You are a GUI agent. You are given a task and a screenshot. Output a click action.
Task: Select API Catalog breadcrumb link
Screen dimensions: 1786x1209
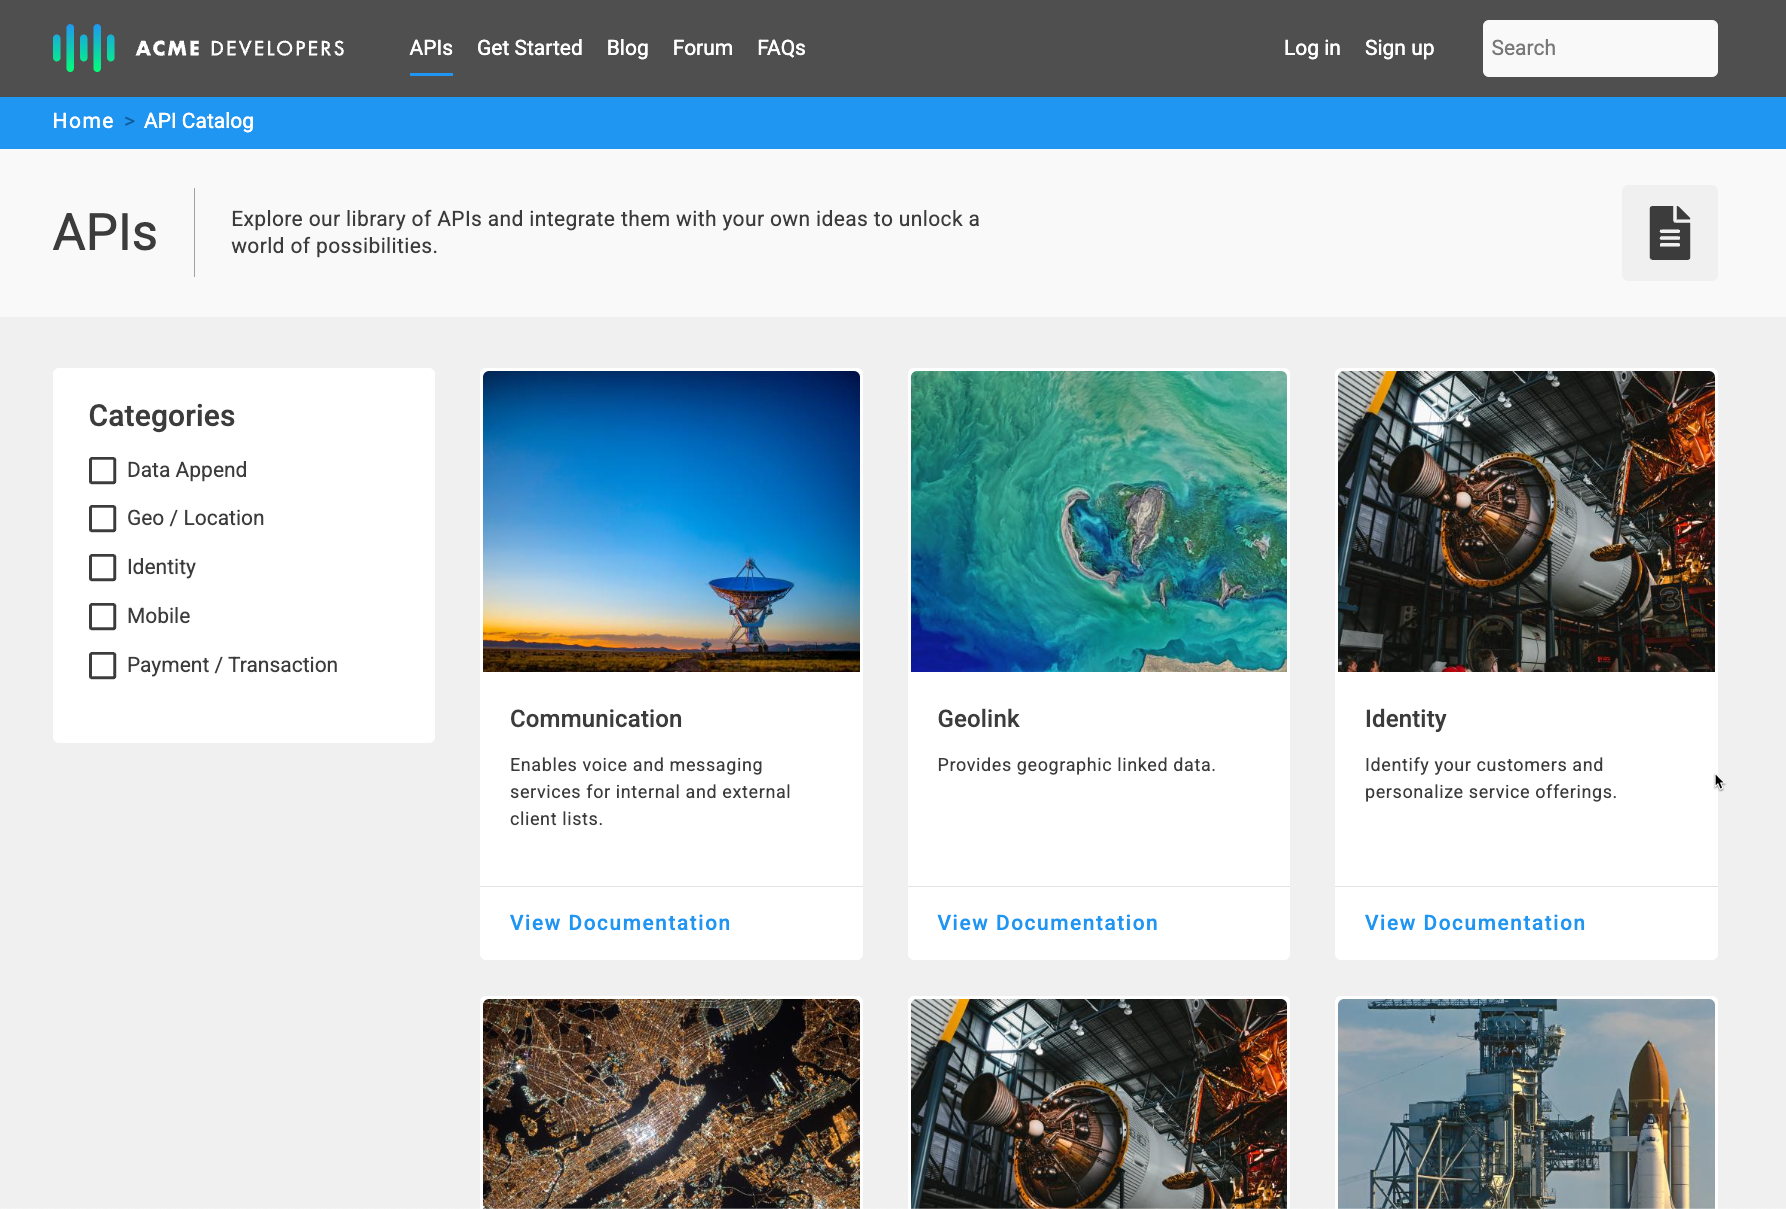[199, 121]
